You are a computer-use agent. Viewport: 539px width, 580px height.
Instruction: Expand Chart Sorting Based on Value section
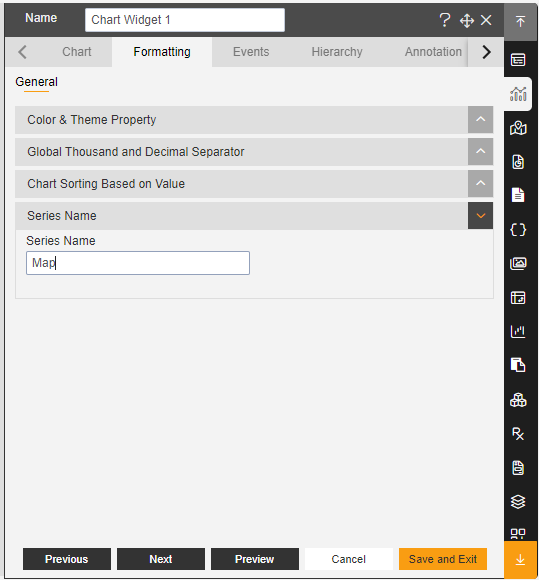click(x=480, y=183)
